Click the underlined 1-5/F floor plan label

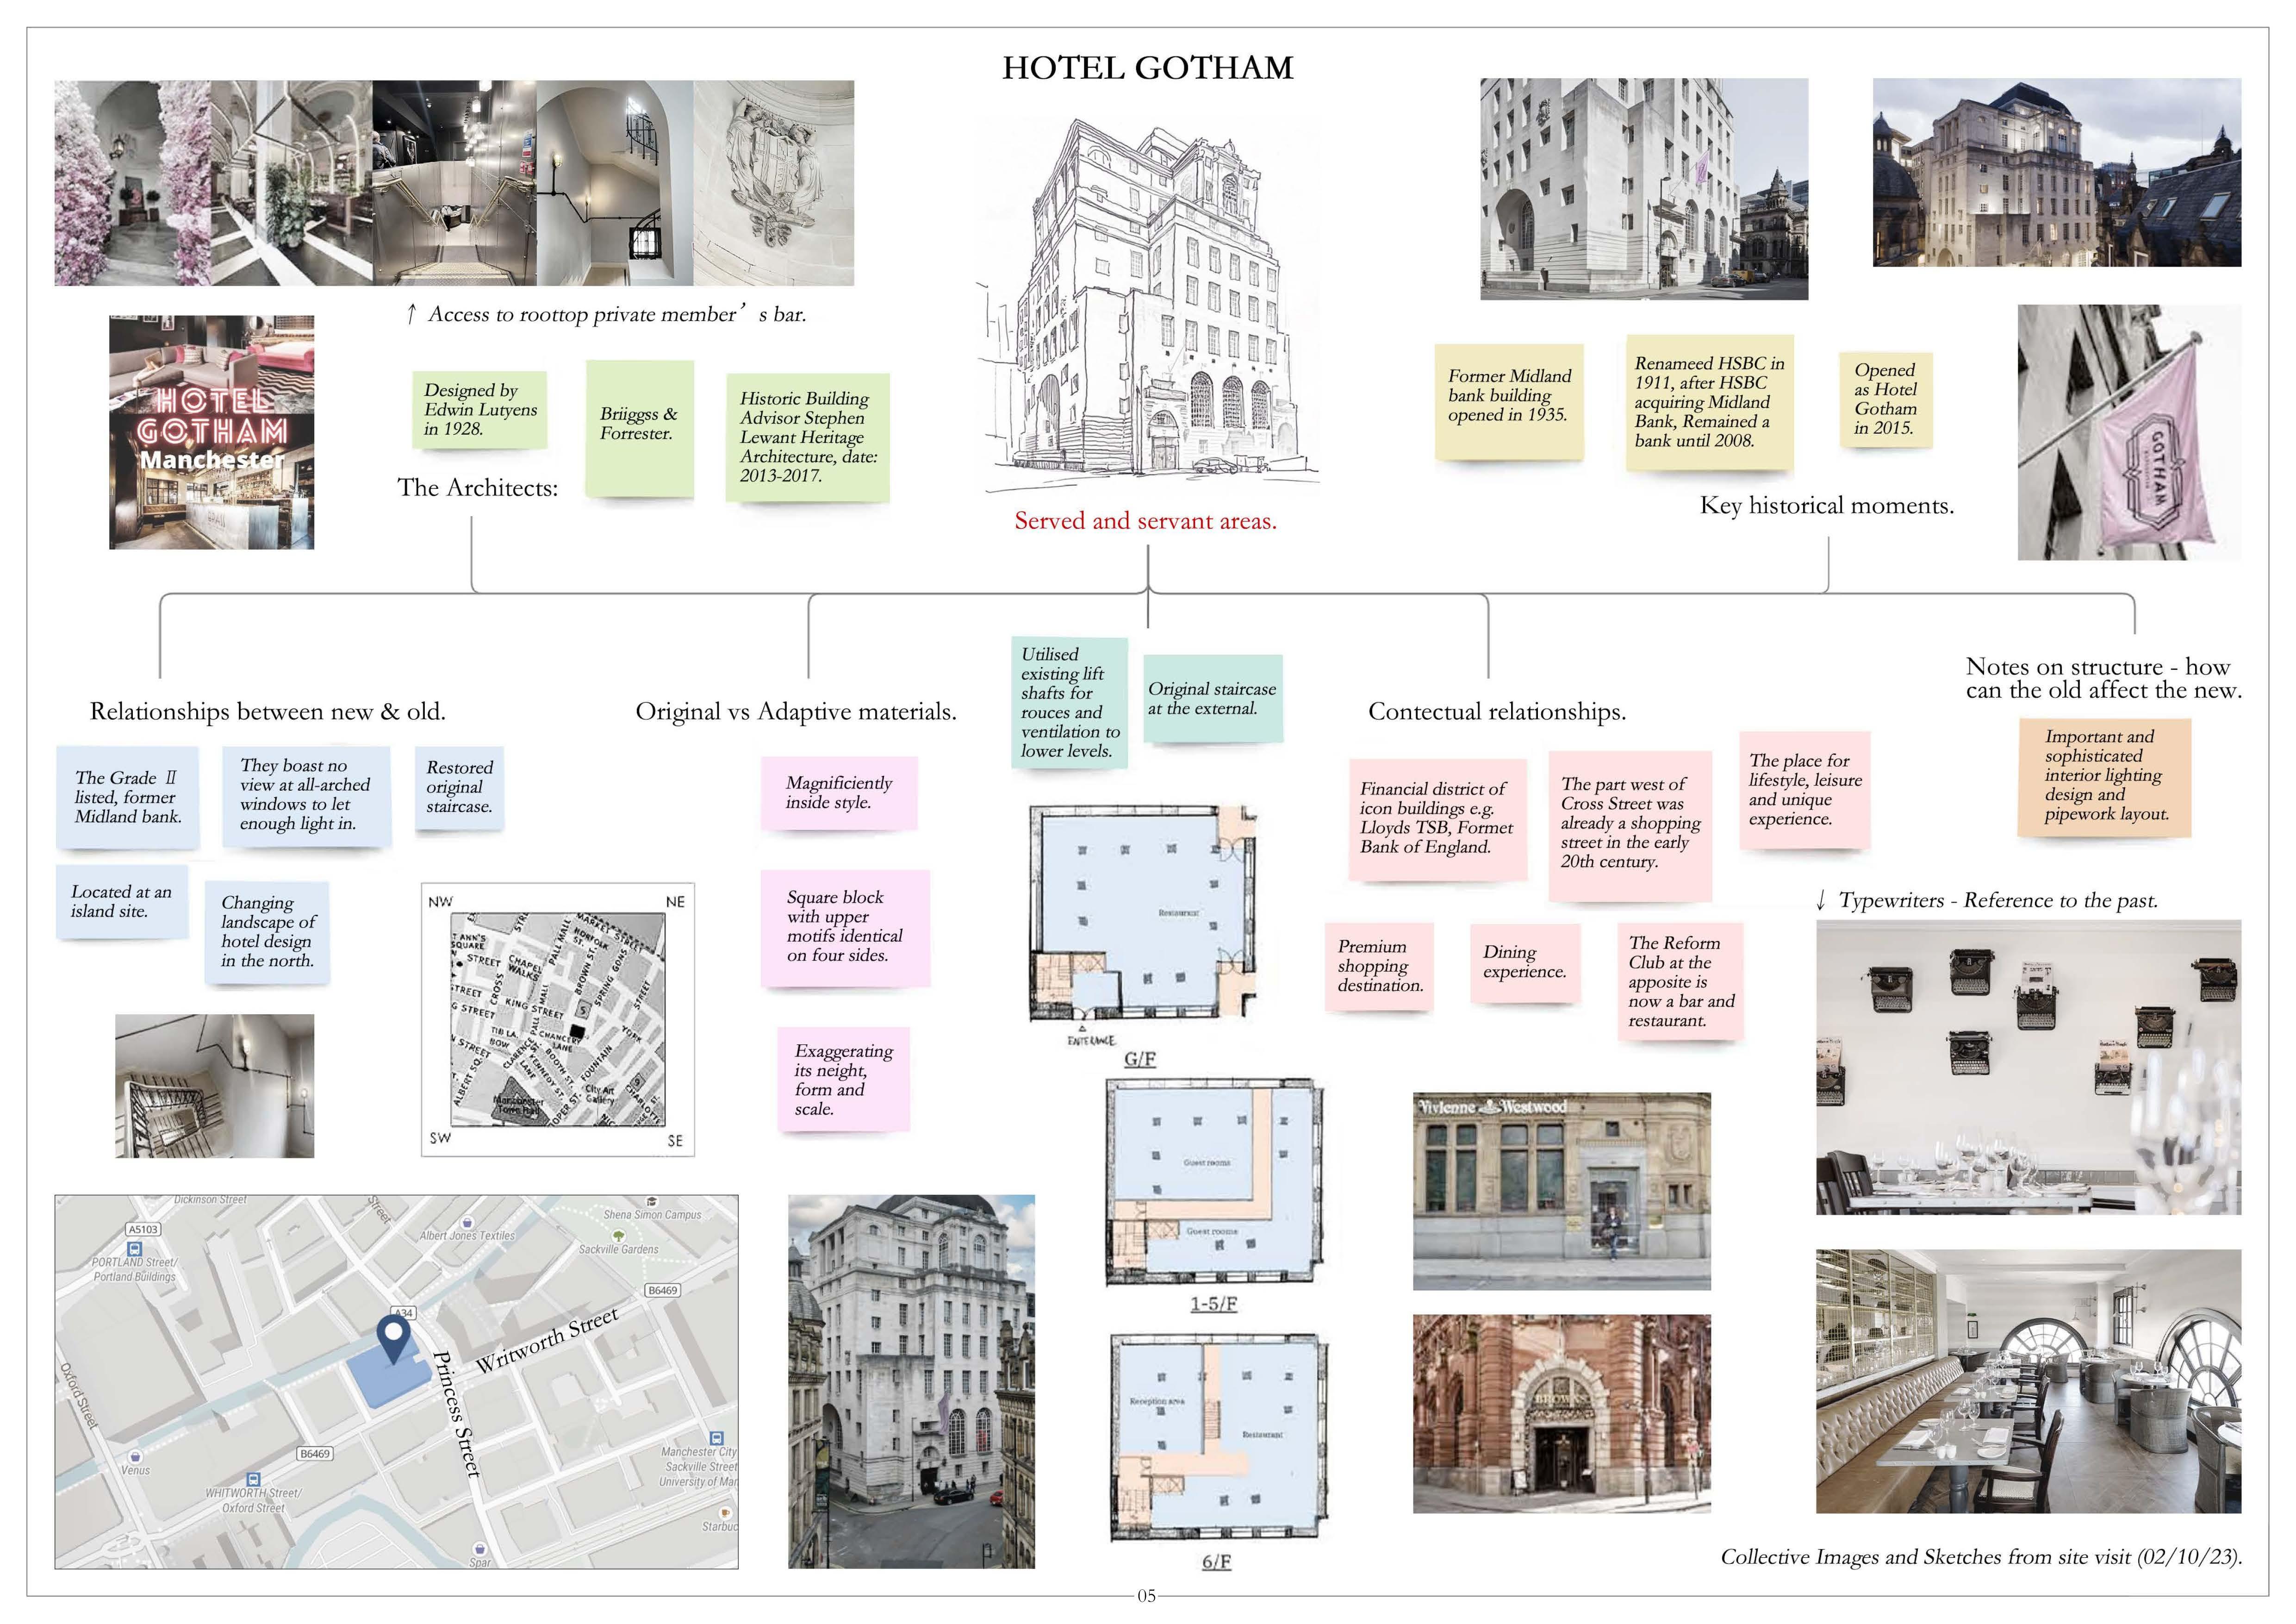(1213, 1304)
